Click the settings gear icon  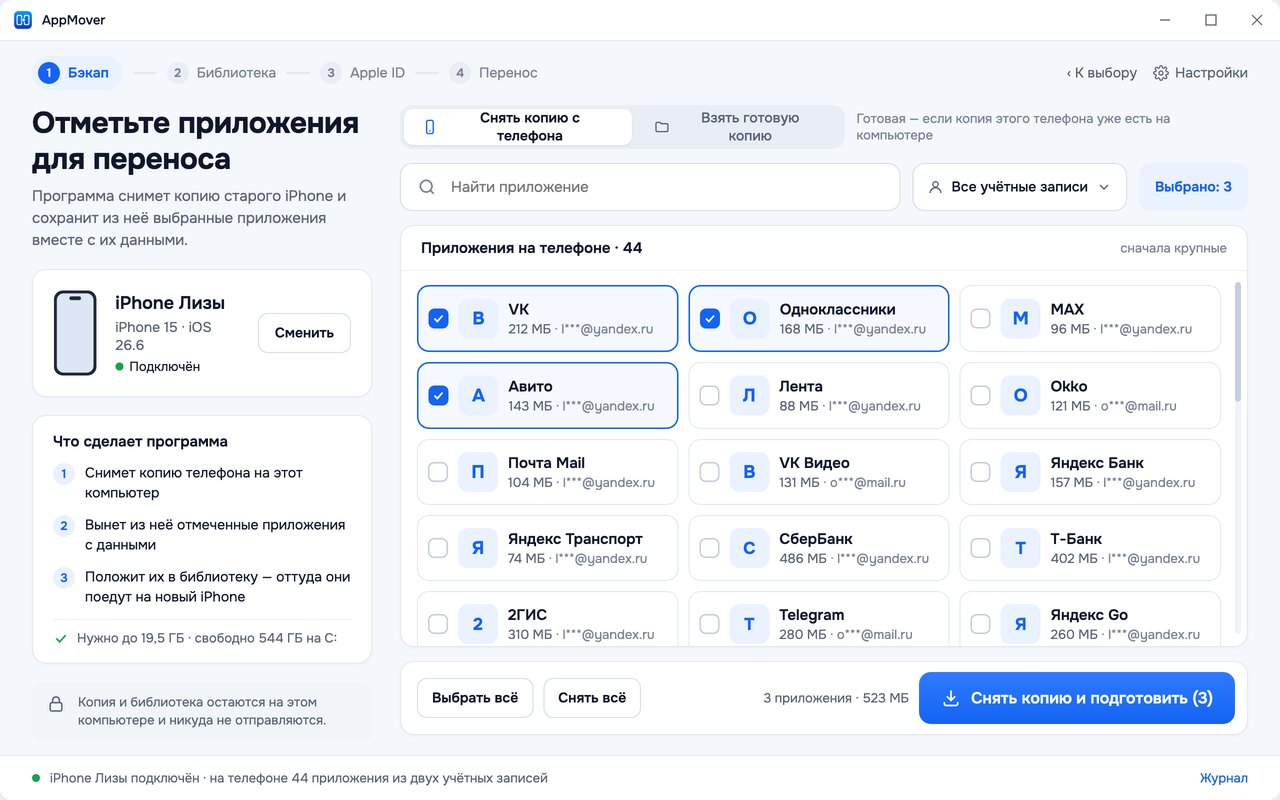coord(1161,73)
